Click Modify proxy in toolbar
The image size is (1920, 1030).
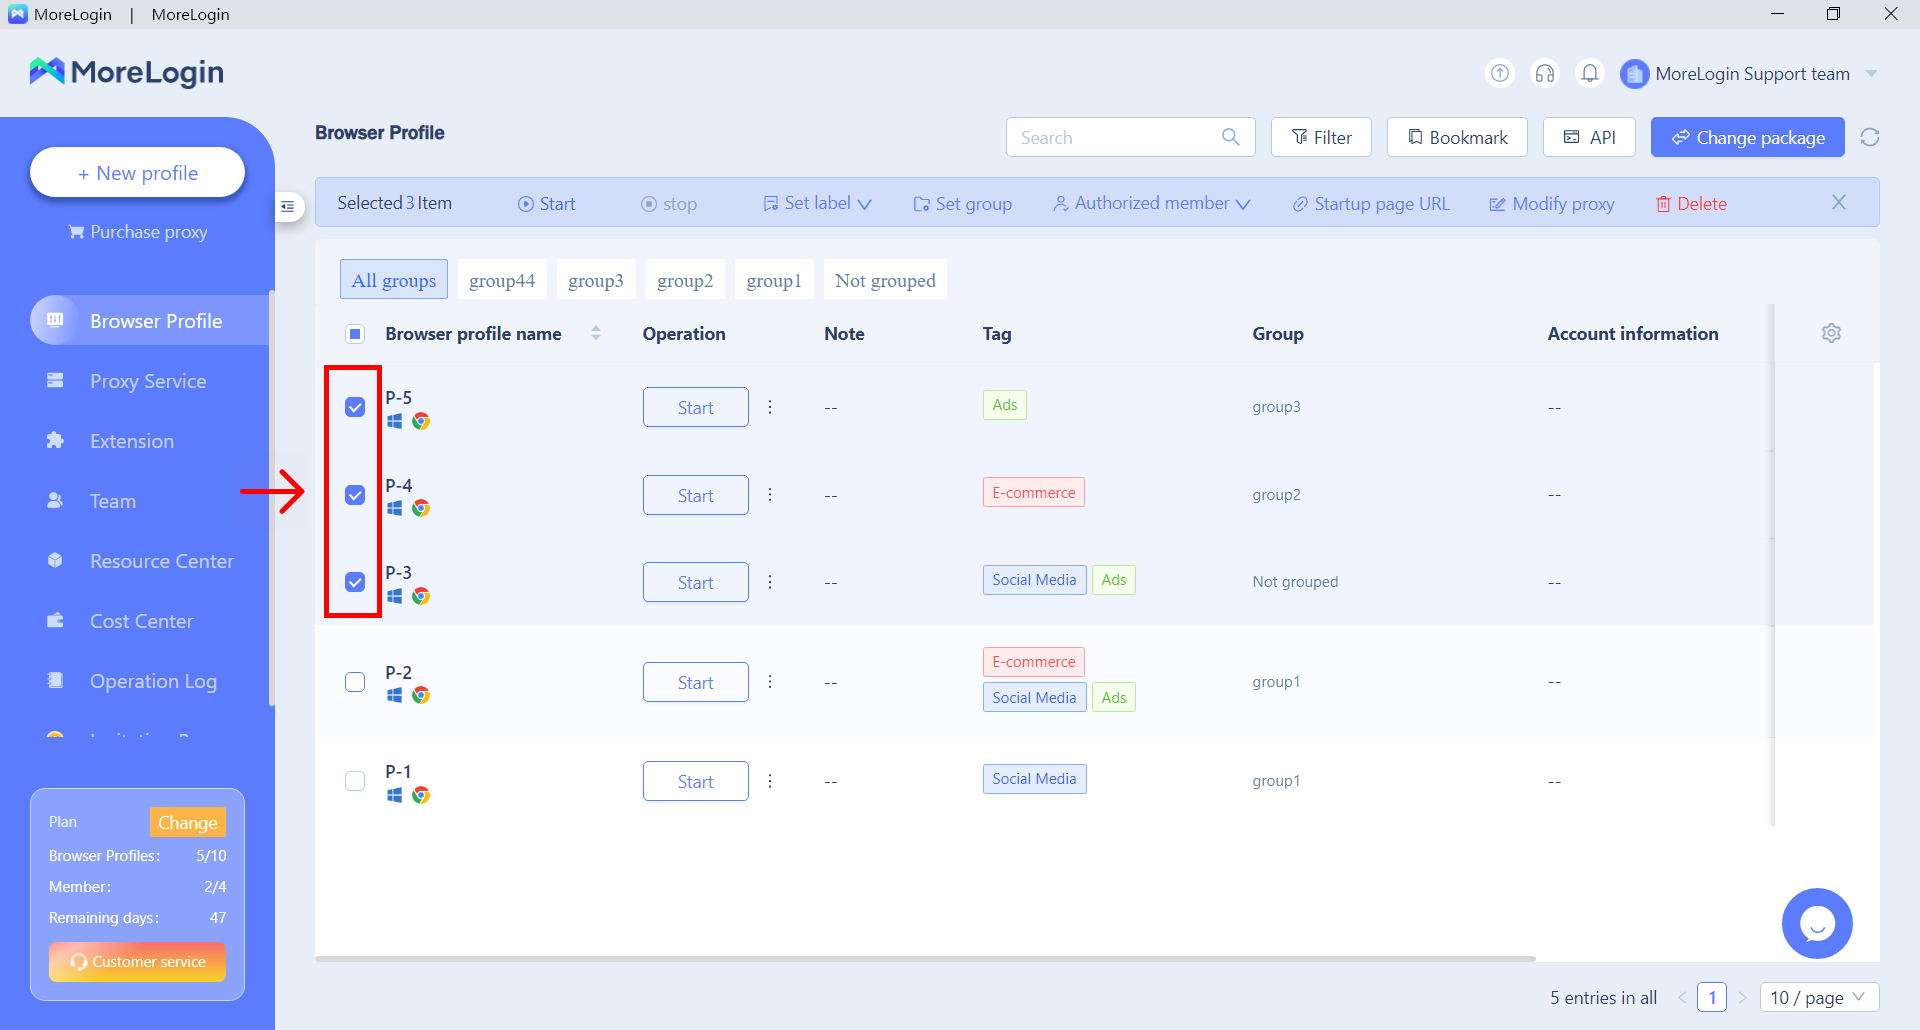click(x=1551, y=203)
